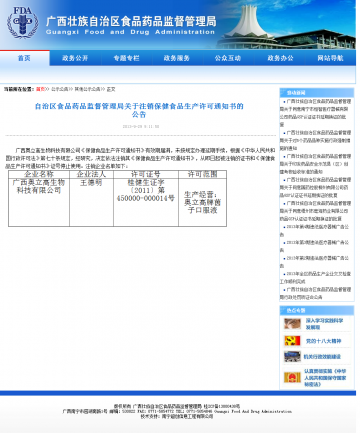Screen dimensions: 360x433
Task: Click the 热点专题 panel header
Action: click(x=317, y=310)
